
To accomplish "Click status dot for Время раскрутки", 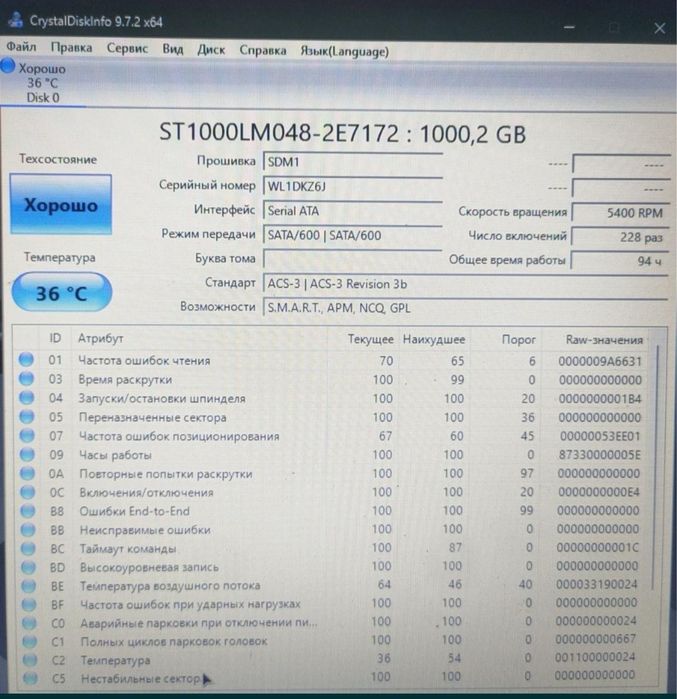I will [x=26, y=378].
